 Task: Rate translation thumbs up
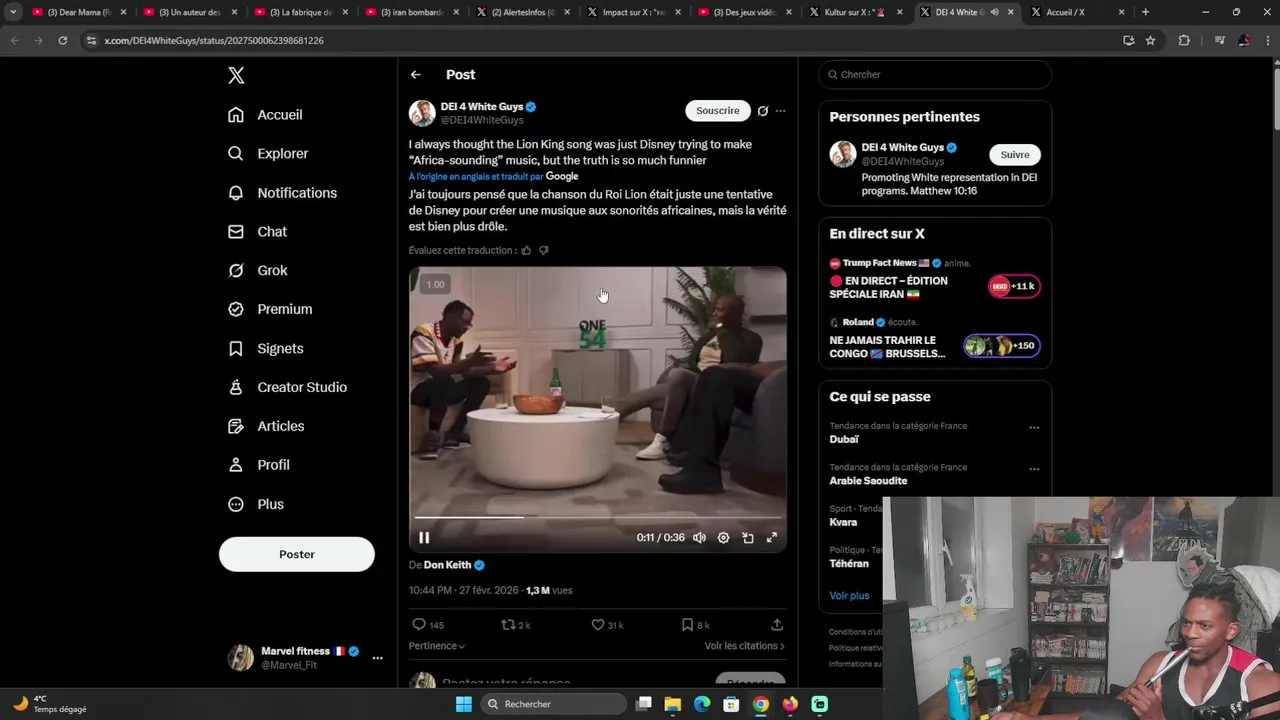[526, 250]
